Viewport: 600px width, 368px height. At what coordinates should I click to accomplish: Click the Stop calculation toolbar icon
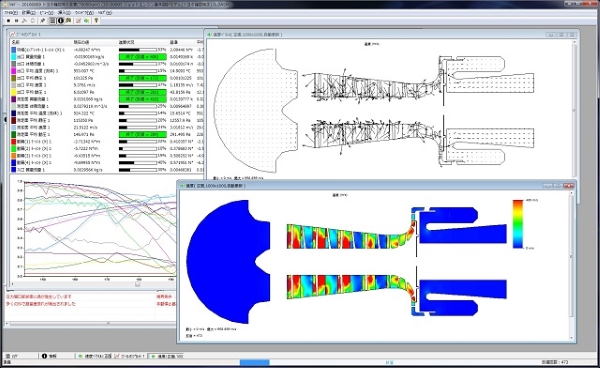pos(8,21)
